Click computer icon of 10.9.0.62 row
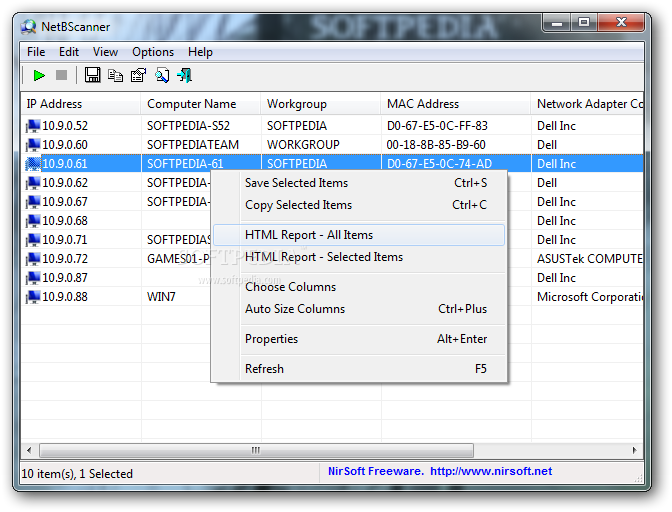The image size is (672, 512). [x=33, y=183]
